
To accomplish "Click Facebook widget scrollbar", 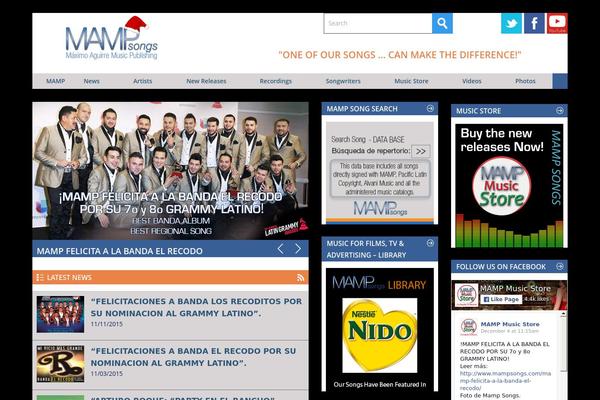I will 563,341.
